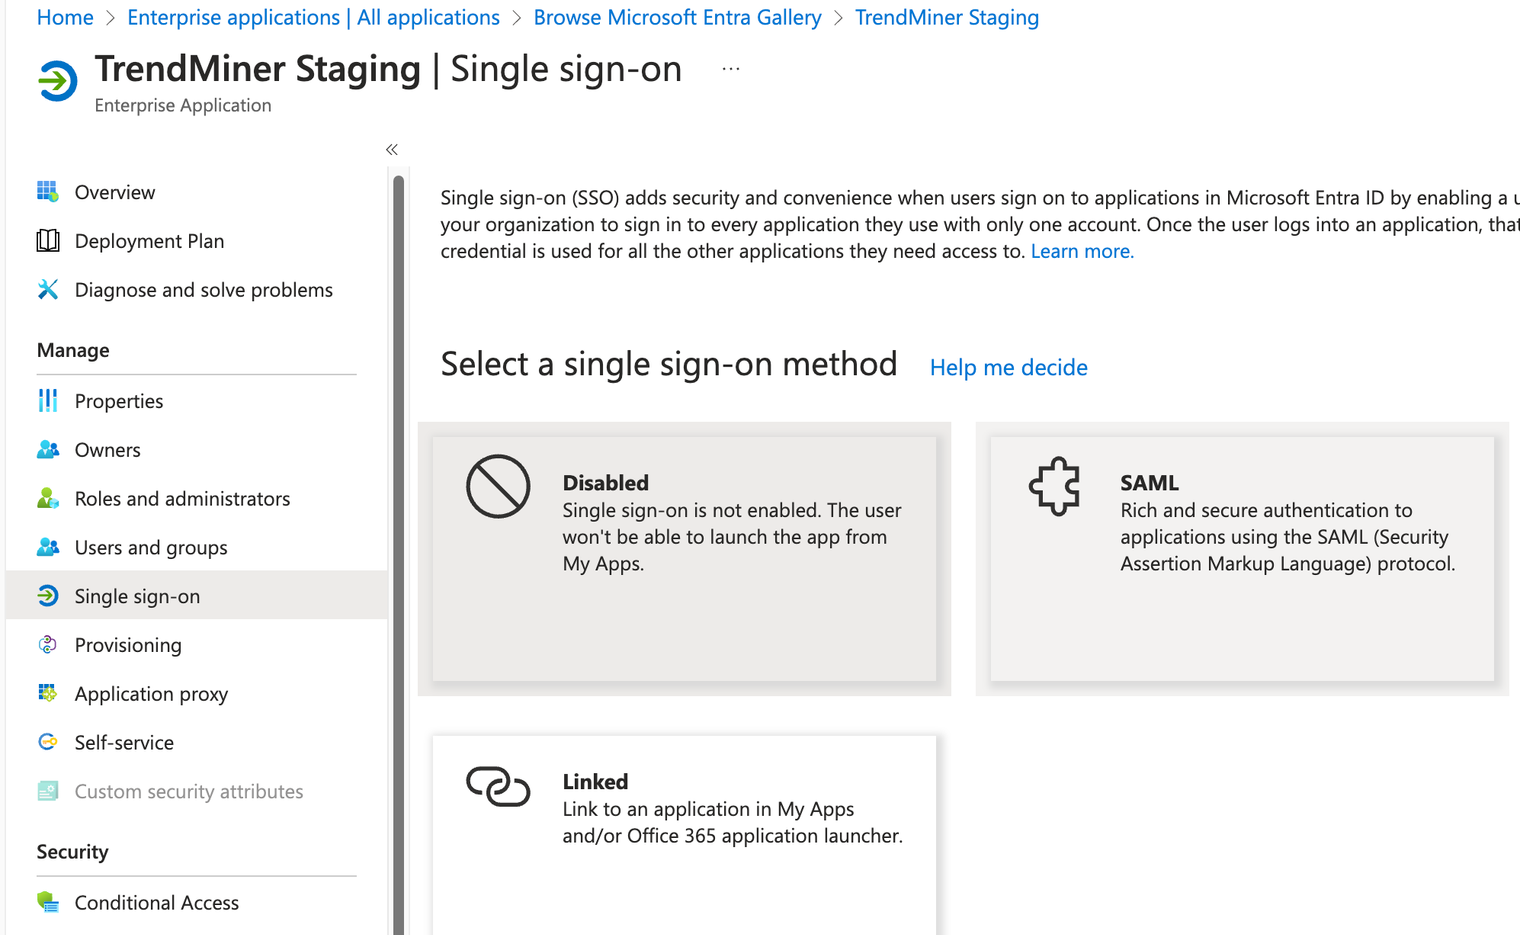The image size is (1520, 935).
Task: Click the Overview grid icon
Action: (x=47, y=192)
